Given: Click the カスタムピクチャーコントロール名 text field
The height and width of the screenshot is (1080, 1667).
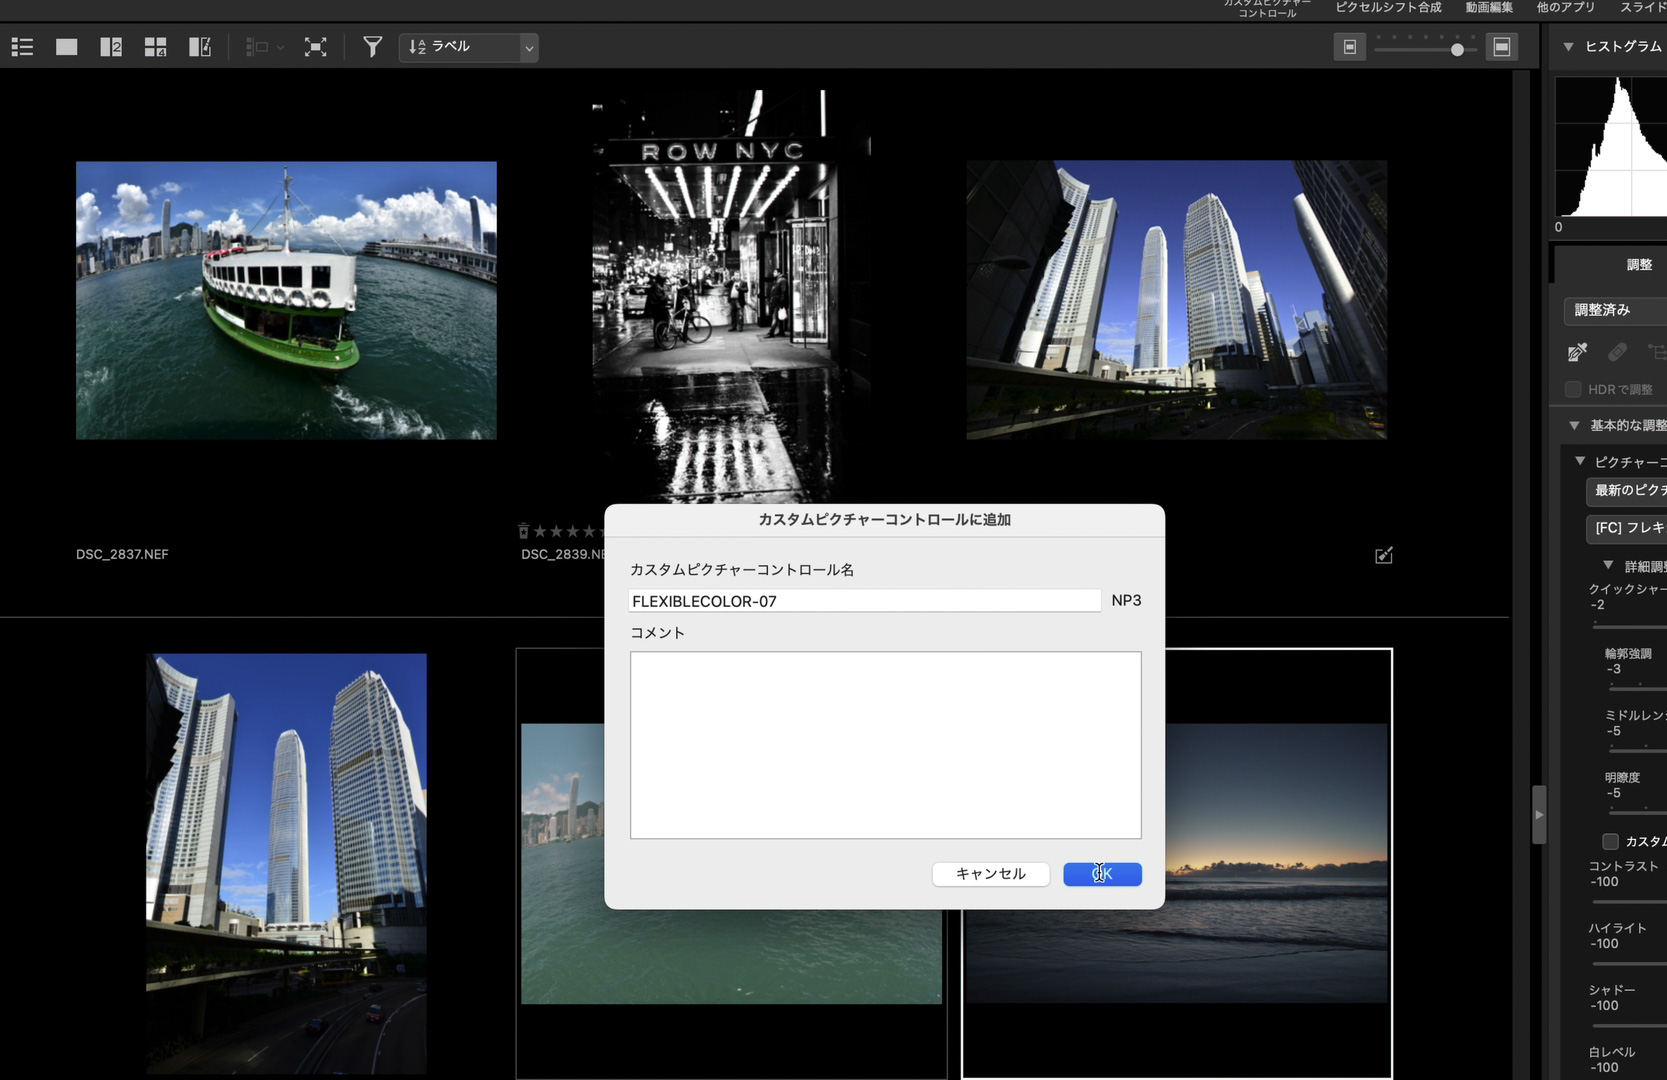Looking at the screenshot, I should 865,601.
